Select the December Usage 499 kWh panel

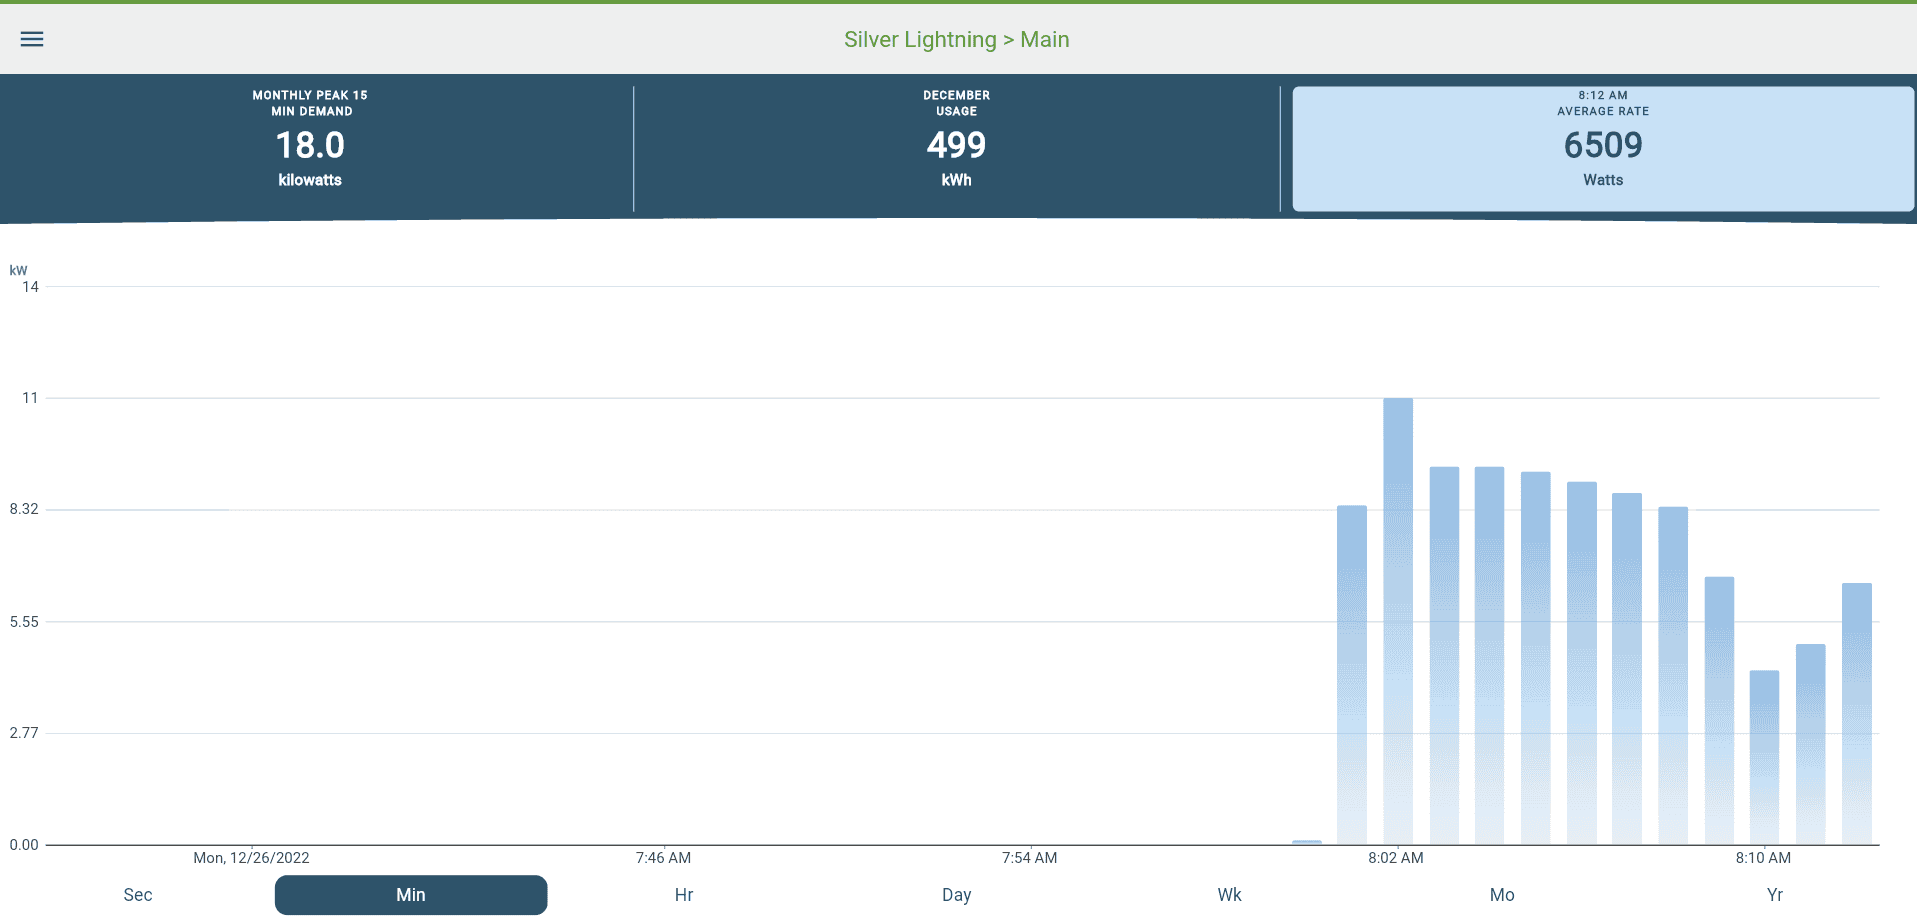coord(956,146)
